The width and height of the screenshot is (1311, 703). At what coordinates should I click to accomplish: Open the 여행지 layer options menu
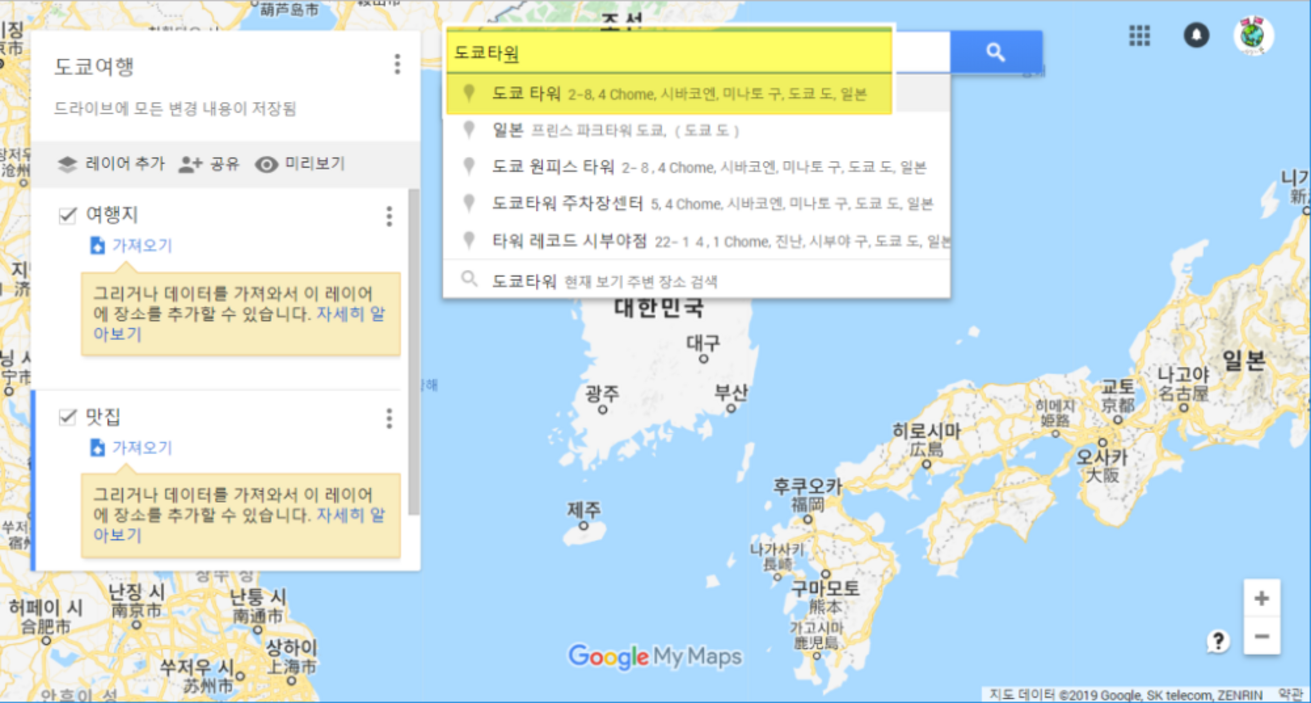click(x=389, y=217)
